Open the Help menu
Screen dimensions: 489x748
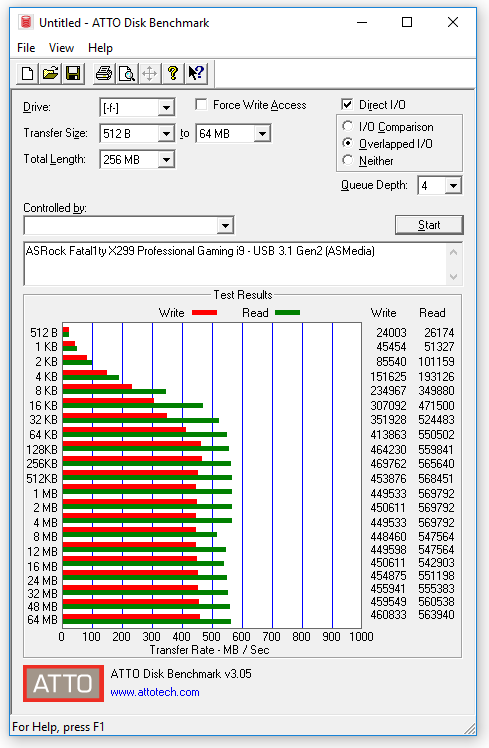pyautogui.click(x=100, y=48)
